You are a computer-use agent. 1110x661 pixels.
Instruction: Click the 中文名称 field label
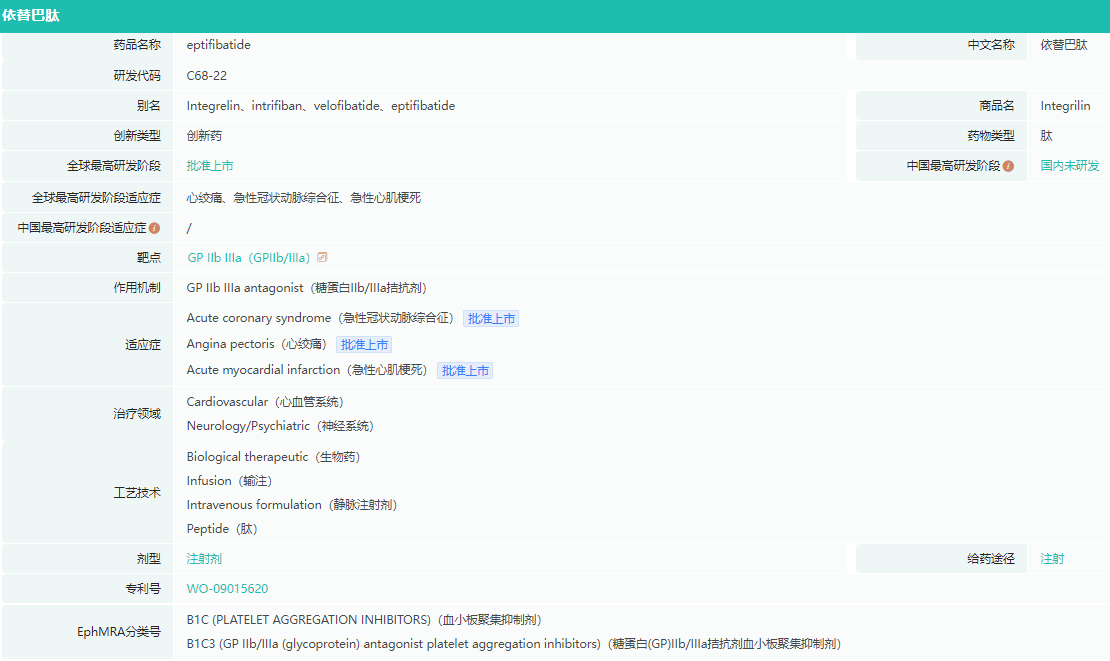point(991,45)
